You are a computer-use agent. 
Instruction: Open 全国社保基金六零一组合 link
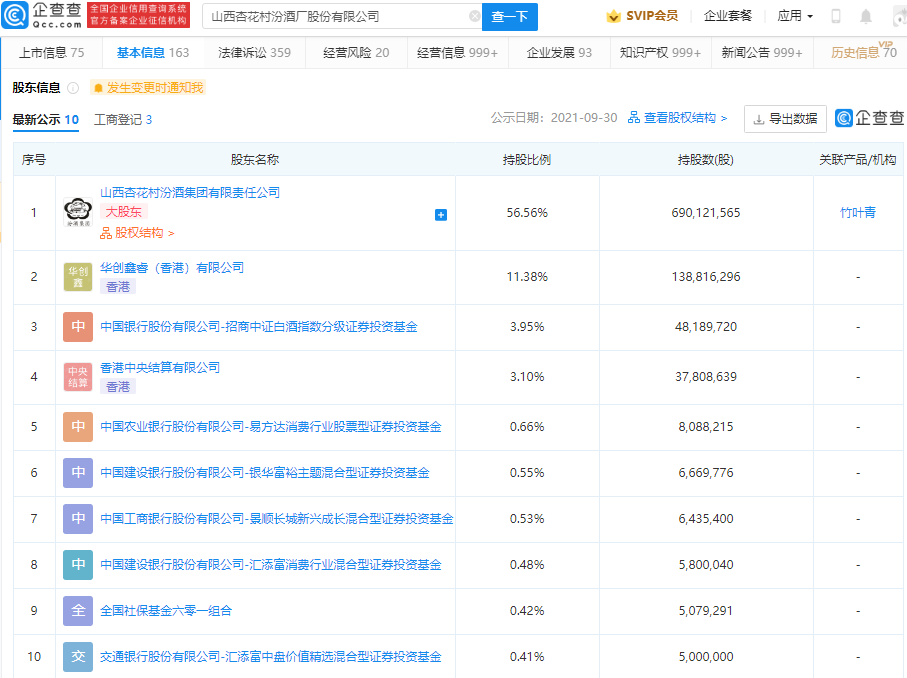point(166,611)
